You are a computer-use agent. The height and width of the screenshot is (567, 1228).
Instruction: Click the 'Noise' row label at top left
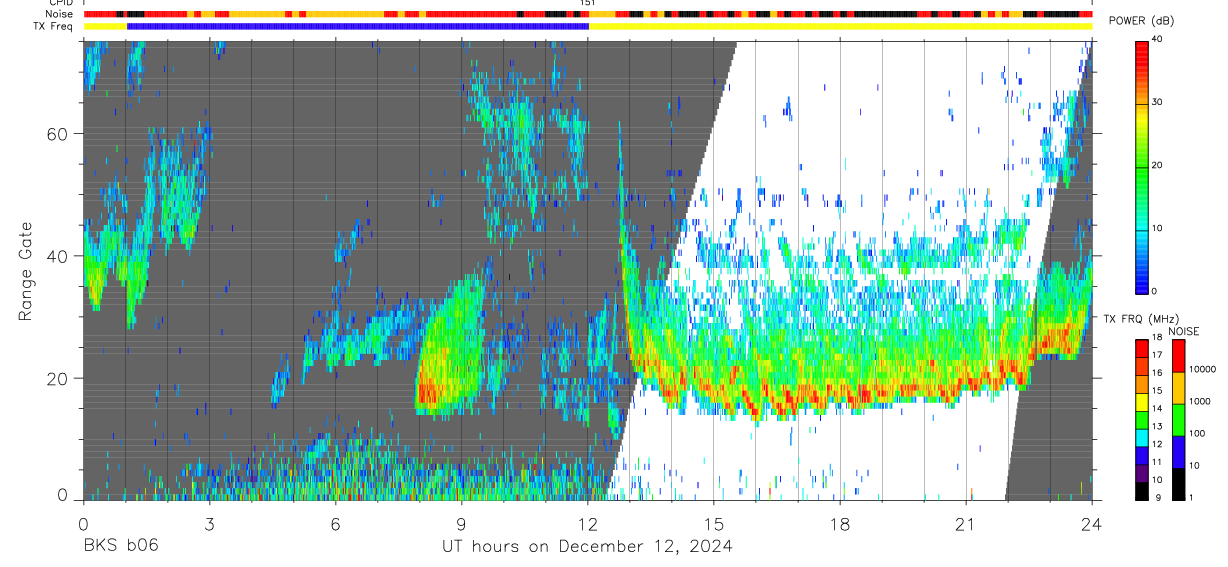(x=60, y=14)
